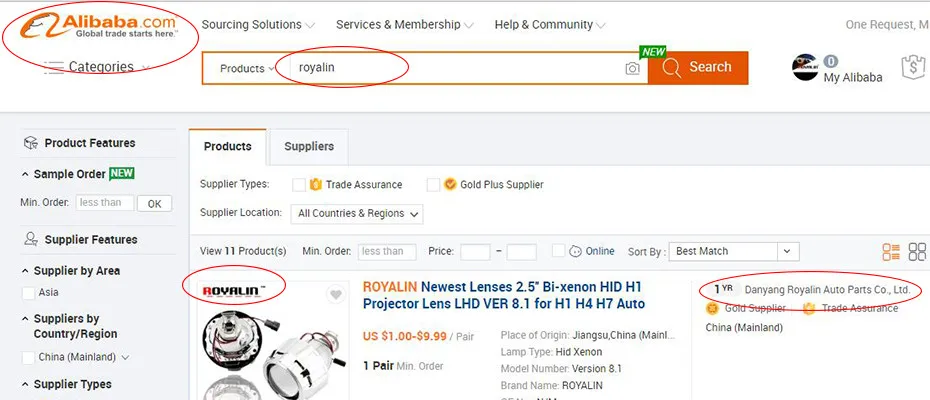Open the order clipboard icon at top right
Screen dimensions: 930x400
tap(911, 67)
